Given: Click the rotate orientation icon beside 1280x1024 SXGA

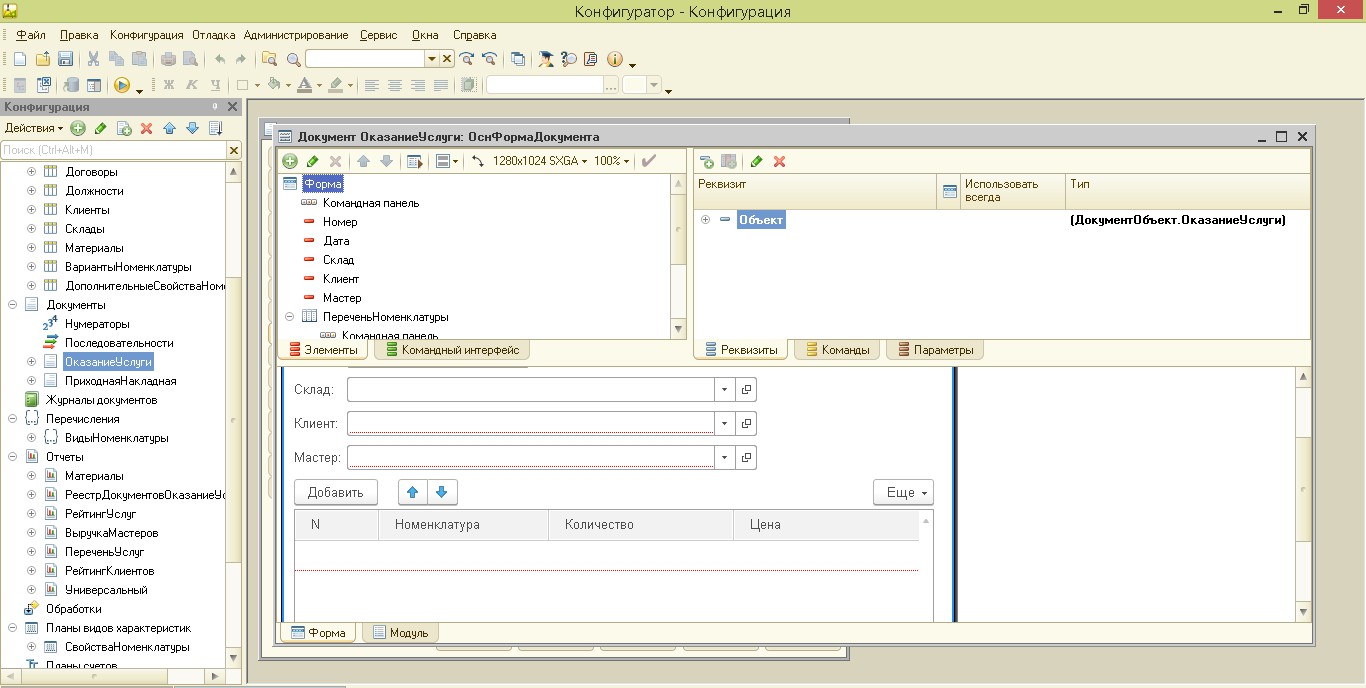Looking at the screenshot, I should tap(477, 161).
